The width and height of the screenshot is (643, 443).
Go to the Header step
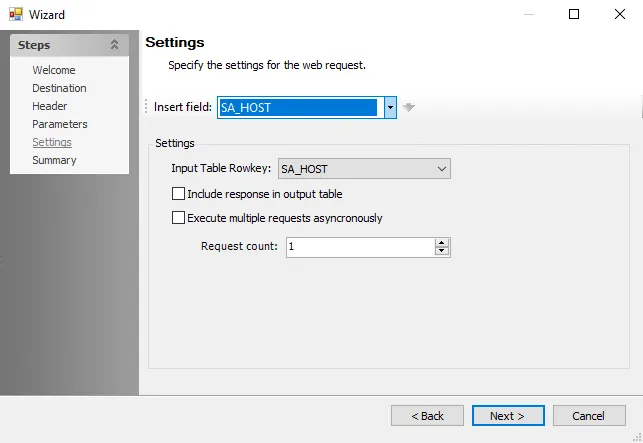tap(50, 106)
